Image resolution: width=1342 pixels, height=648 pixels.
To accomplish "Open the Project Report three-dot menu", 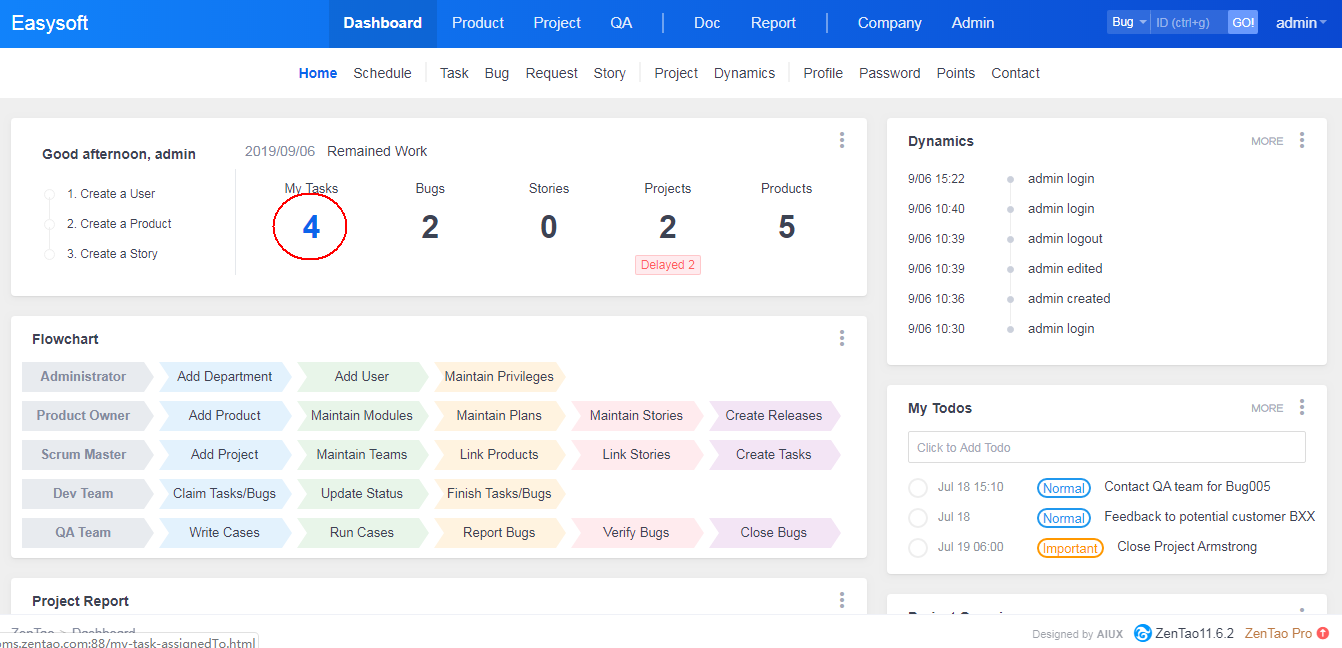I will click(x=842, y=600).
